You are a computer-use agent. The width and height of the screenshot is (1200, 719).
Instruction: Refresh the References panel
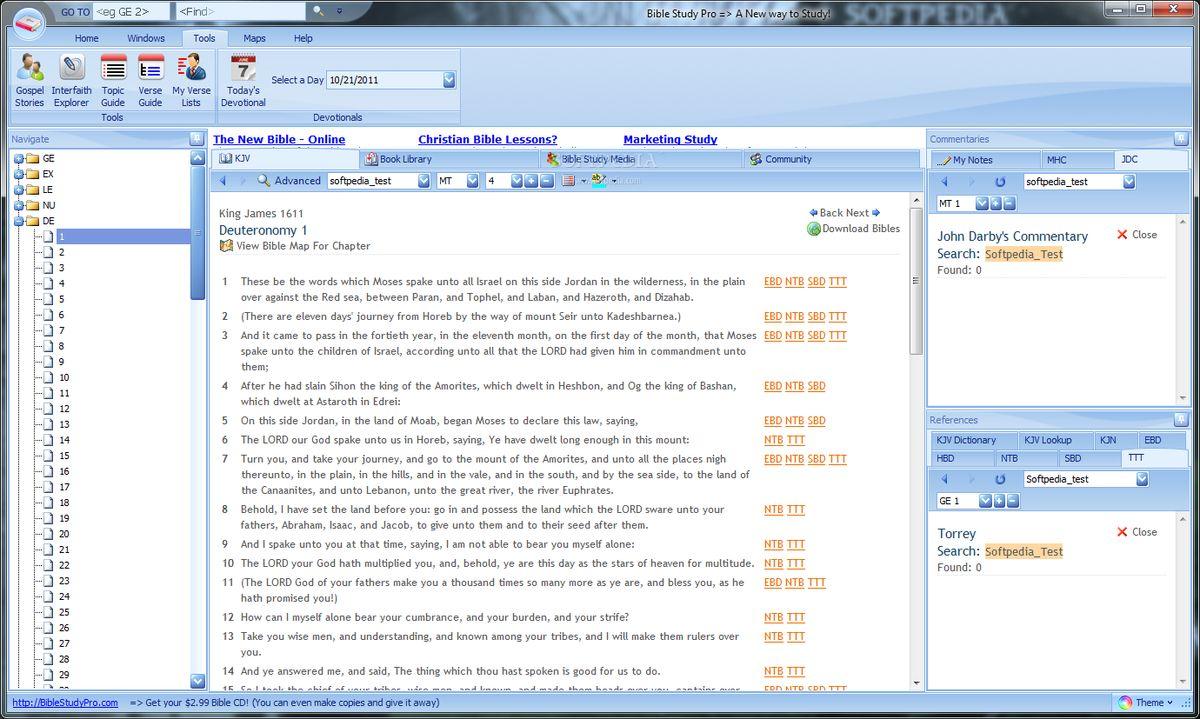[999, 479]
